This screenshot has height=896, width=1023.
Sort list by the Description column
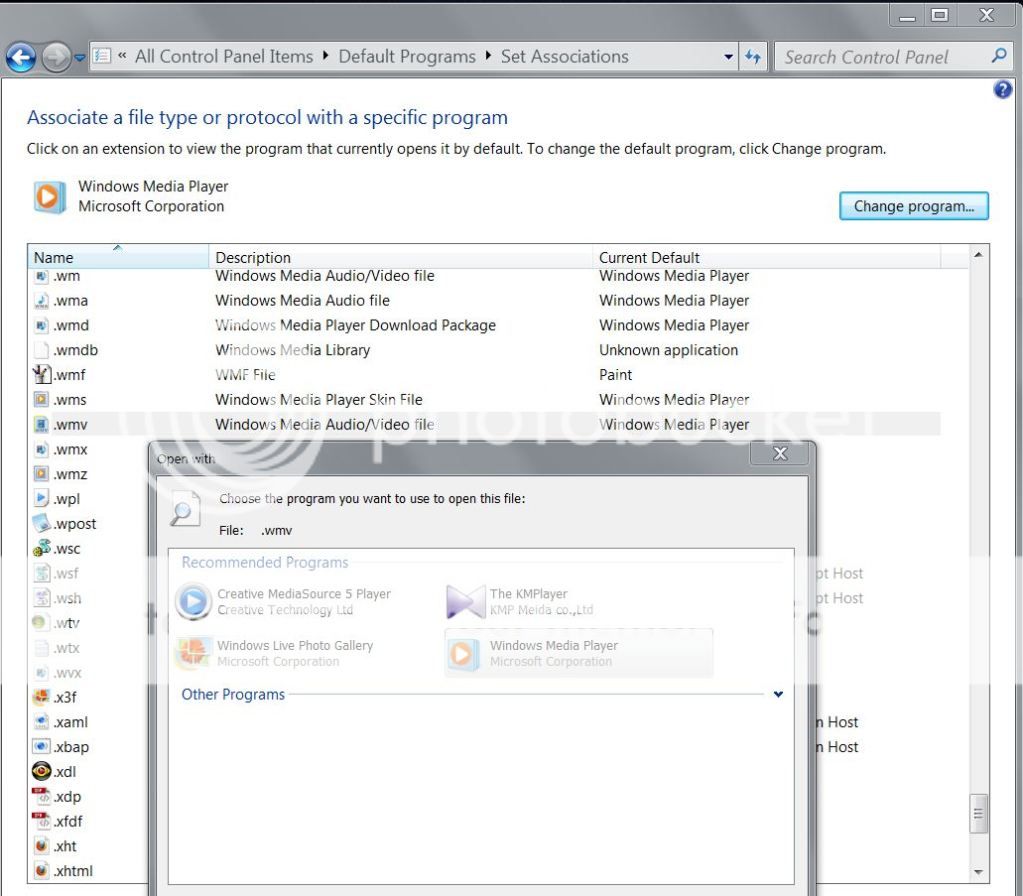400,257
